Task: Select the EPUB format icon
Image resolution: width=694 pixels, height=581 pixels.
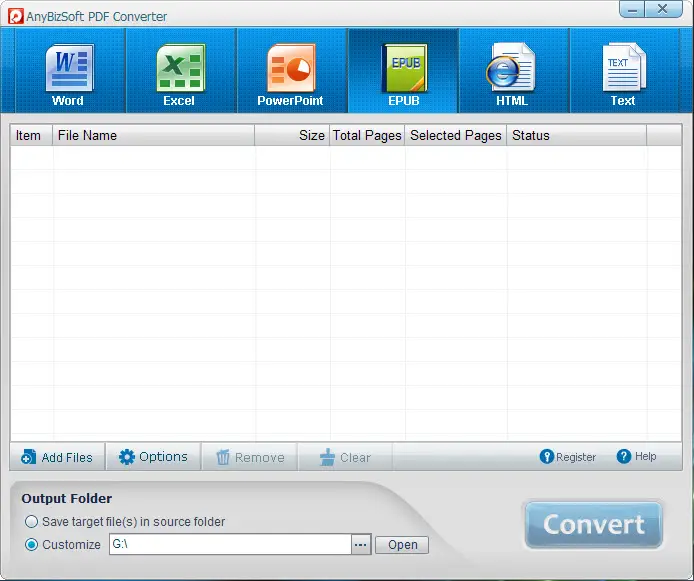Action: coord(403,71)
